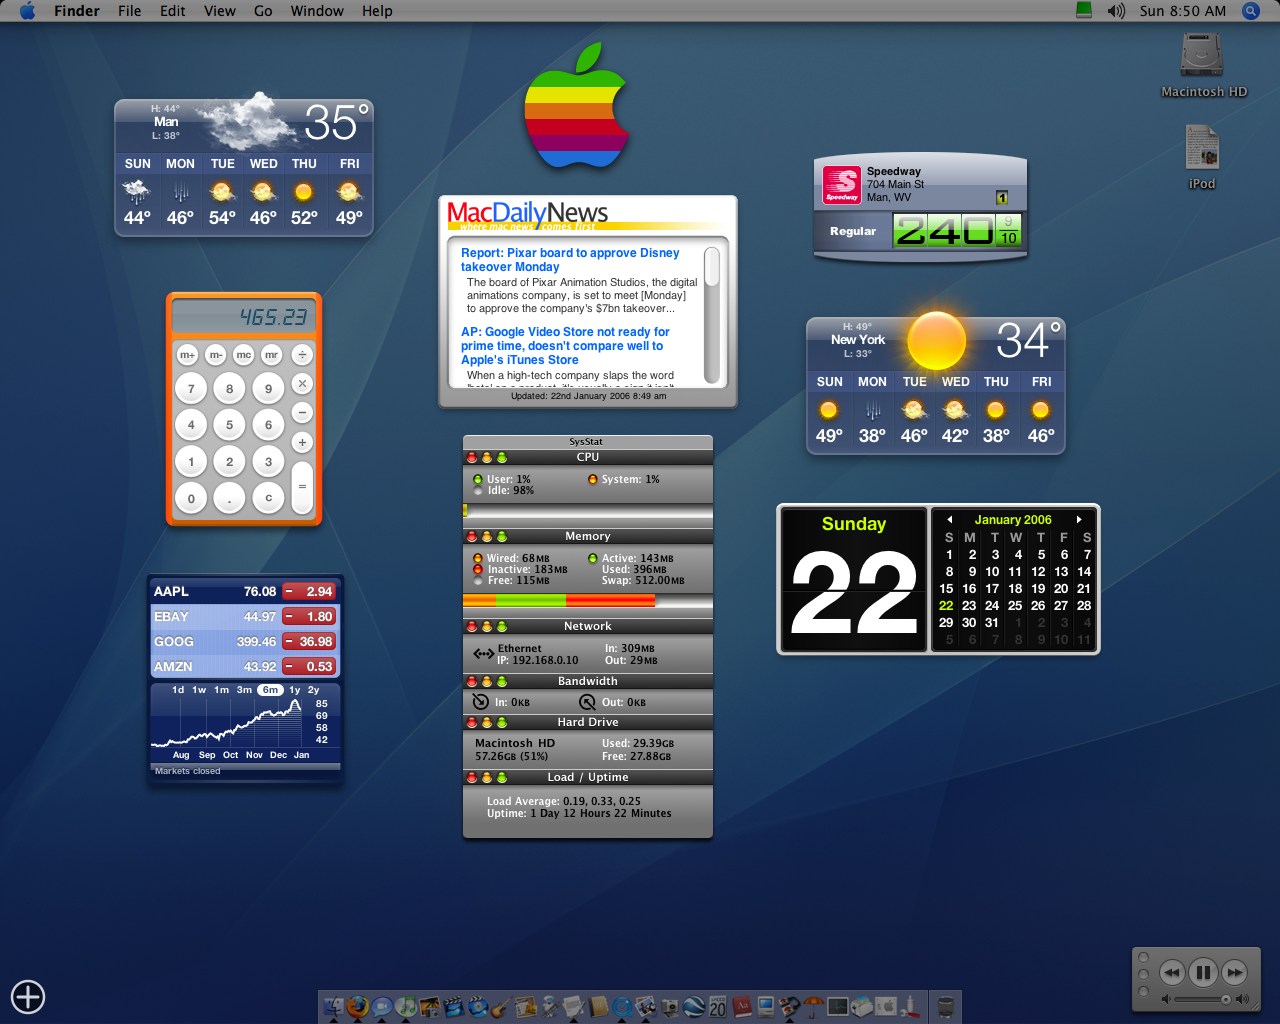Click the Memory usage bar in SysStat
This screenshot has width=1280, height=1024.
(587, 600)
